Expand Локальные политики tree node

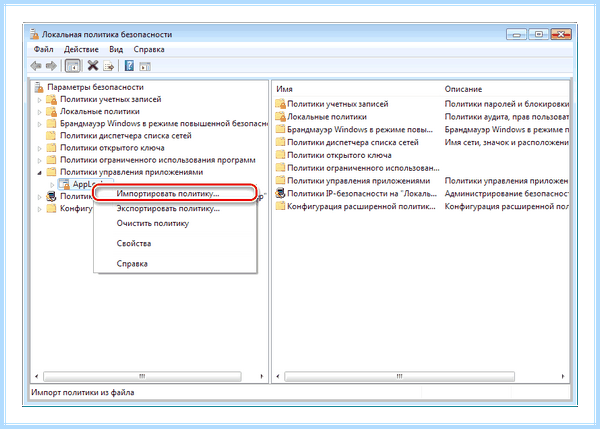pos(39,112)
